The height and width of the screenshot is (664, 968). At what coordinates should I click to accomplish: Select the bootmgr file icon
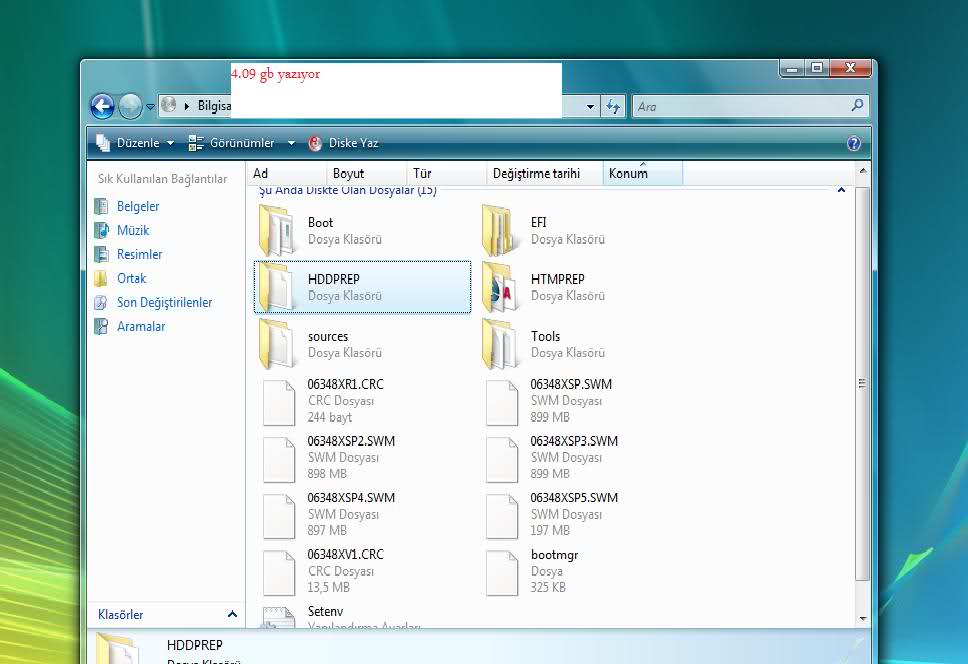coord(501,573)
